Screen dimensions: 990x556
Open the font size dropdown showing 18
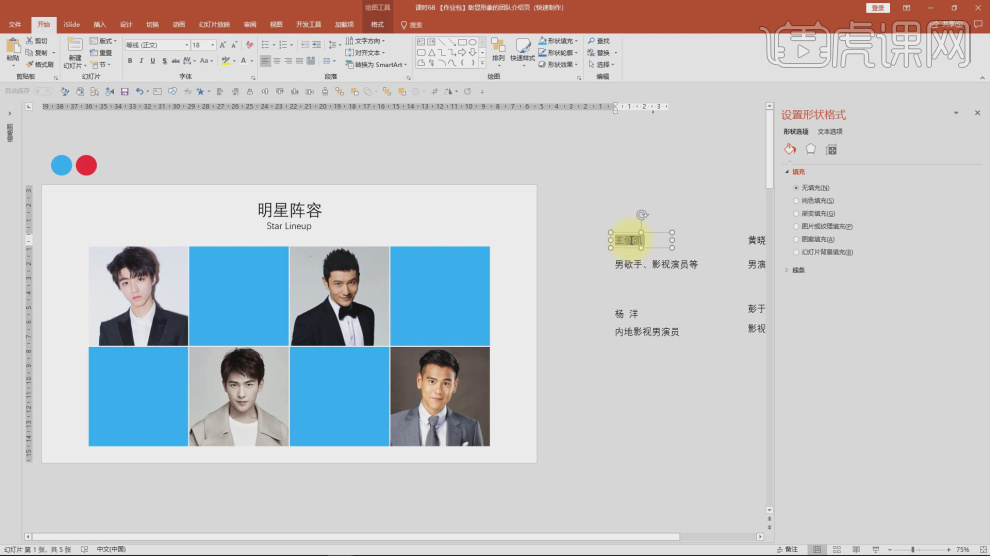click(212, 45)
